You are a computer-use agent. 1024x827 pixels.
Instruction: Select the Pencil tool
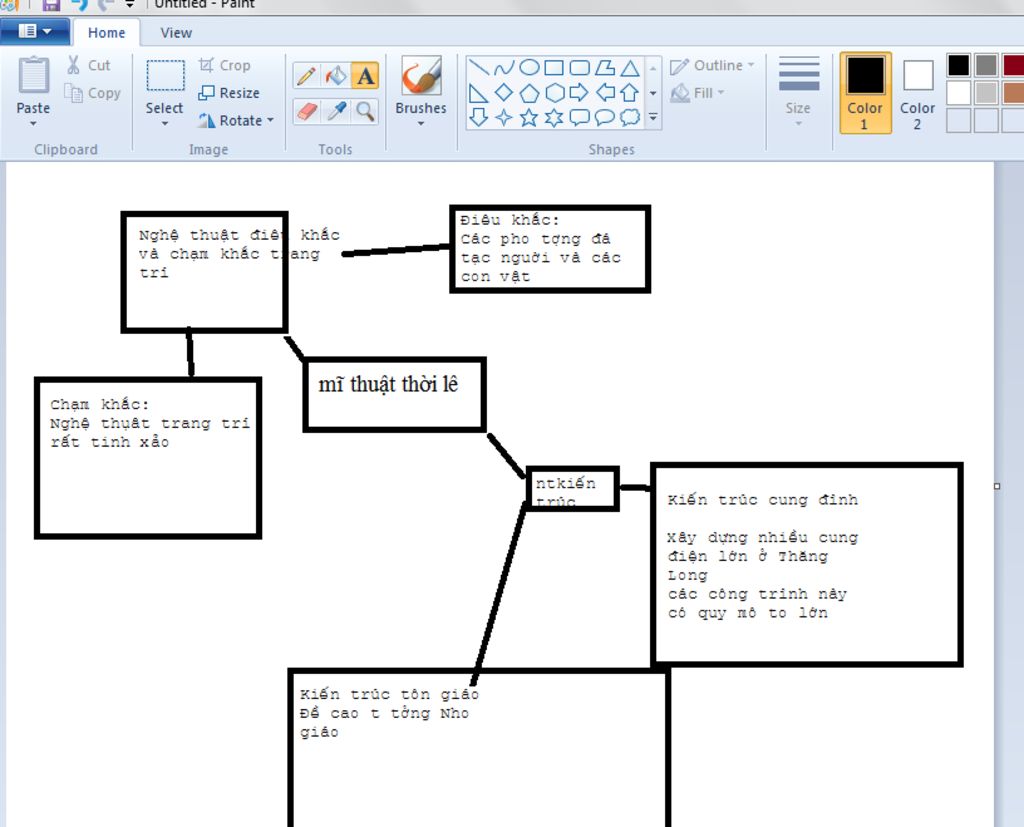coord(306,76)
